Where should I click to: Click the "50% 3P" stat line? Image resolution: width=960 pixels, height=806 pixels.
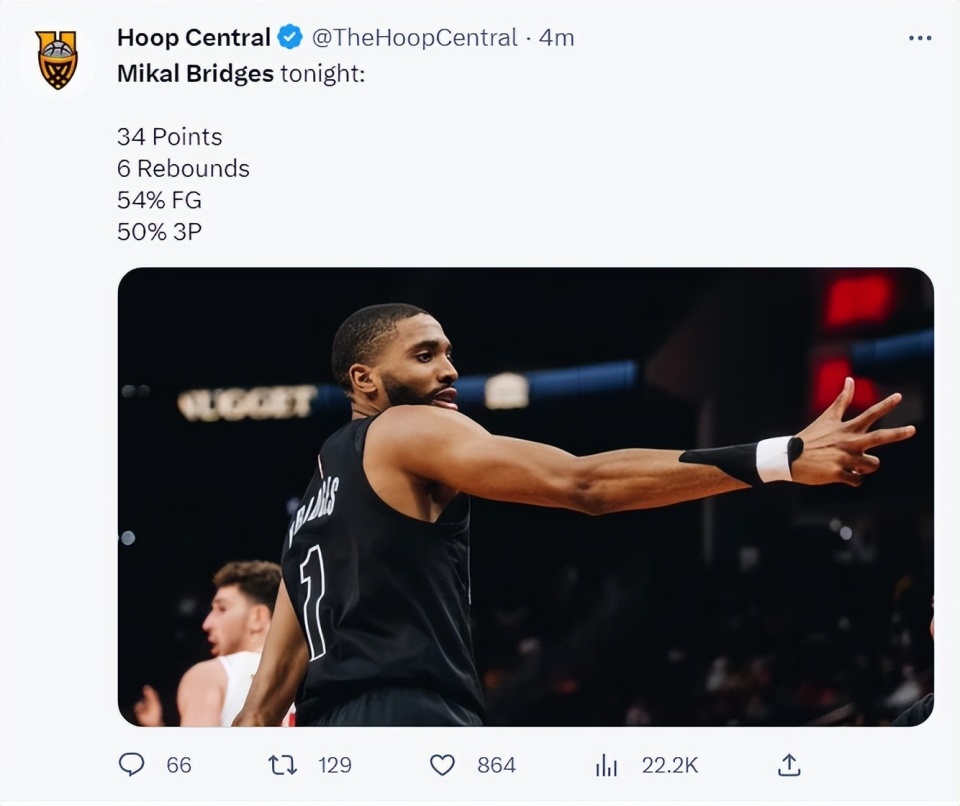tap(159, 231)
